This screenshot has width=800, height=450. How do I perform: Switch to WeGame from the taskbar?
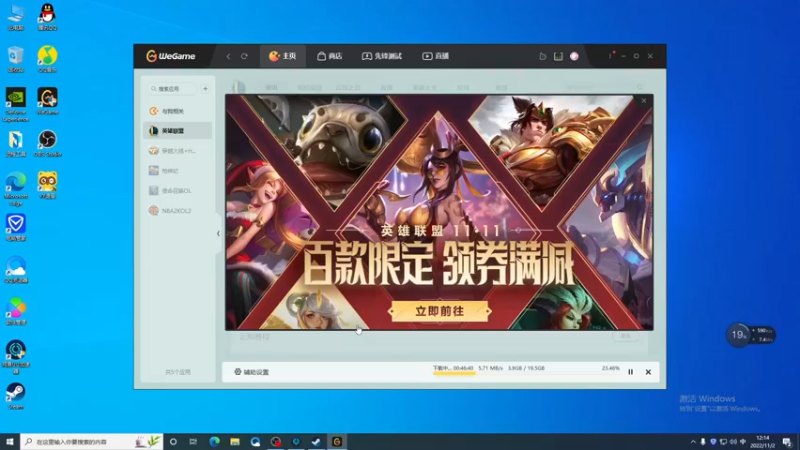(337, 442)
